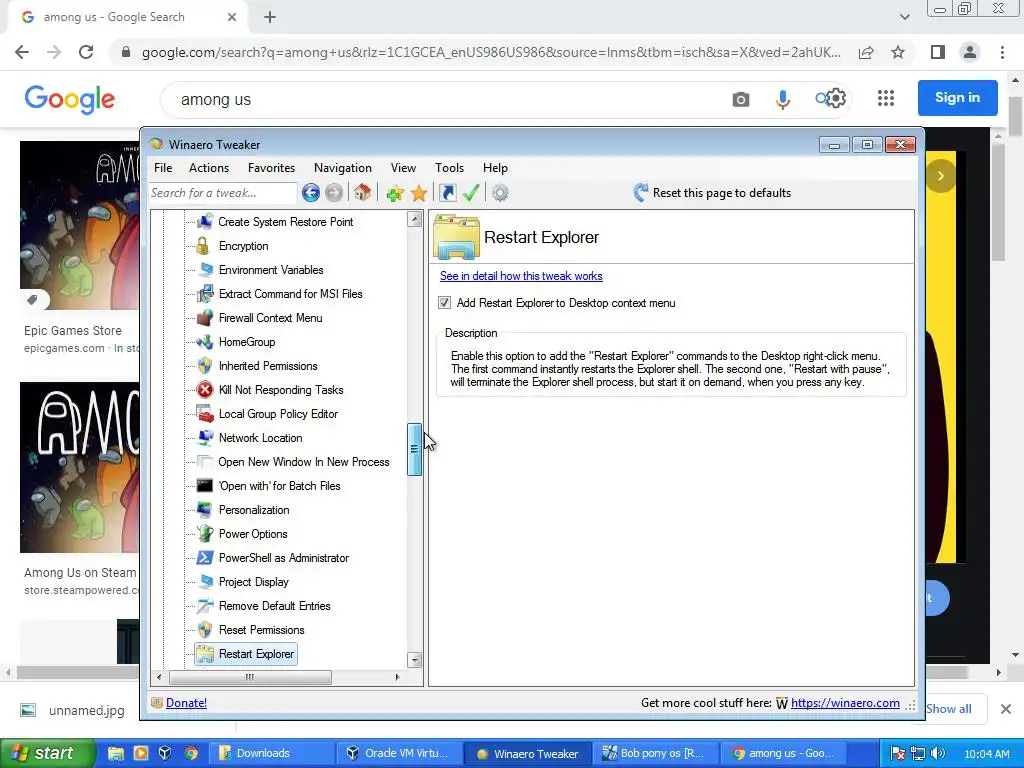1024x768 pixels.
Task: Switch to Downloads taskbar item
Action: (270, 753)
